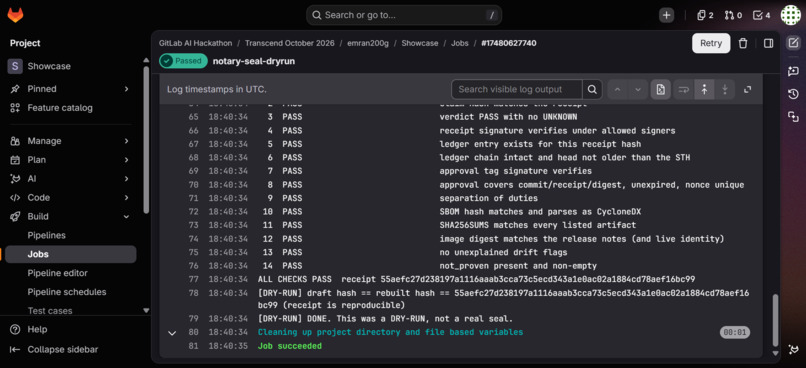Click the log search magnifier button
Viewport: 806px width, 368px height.
click(x=592, y=89)
